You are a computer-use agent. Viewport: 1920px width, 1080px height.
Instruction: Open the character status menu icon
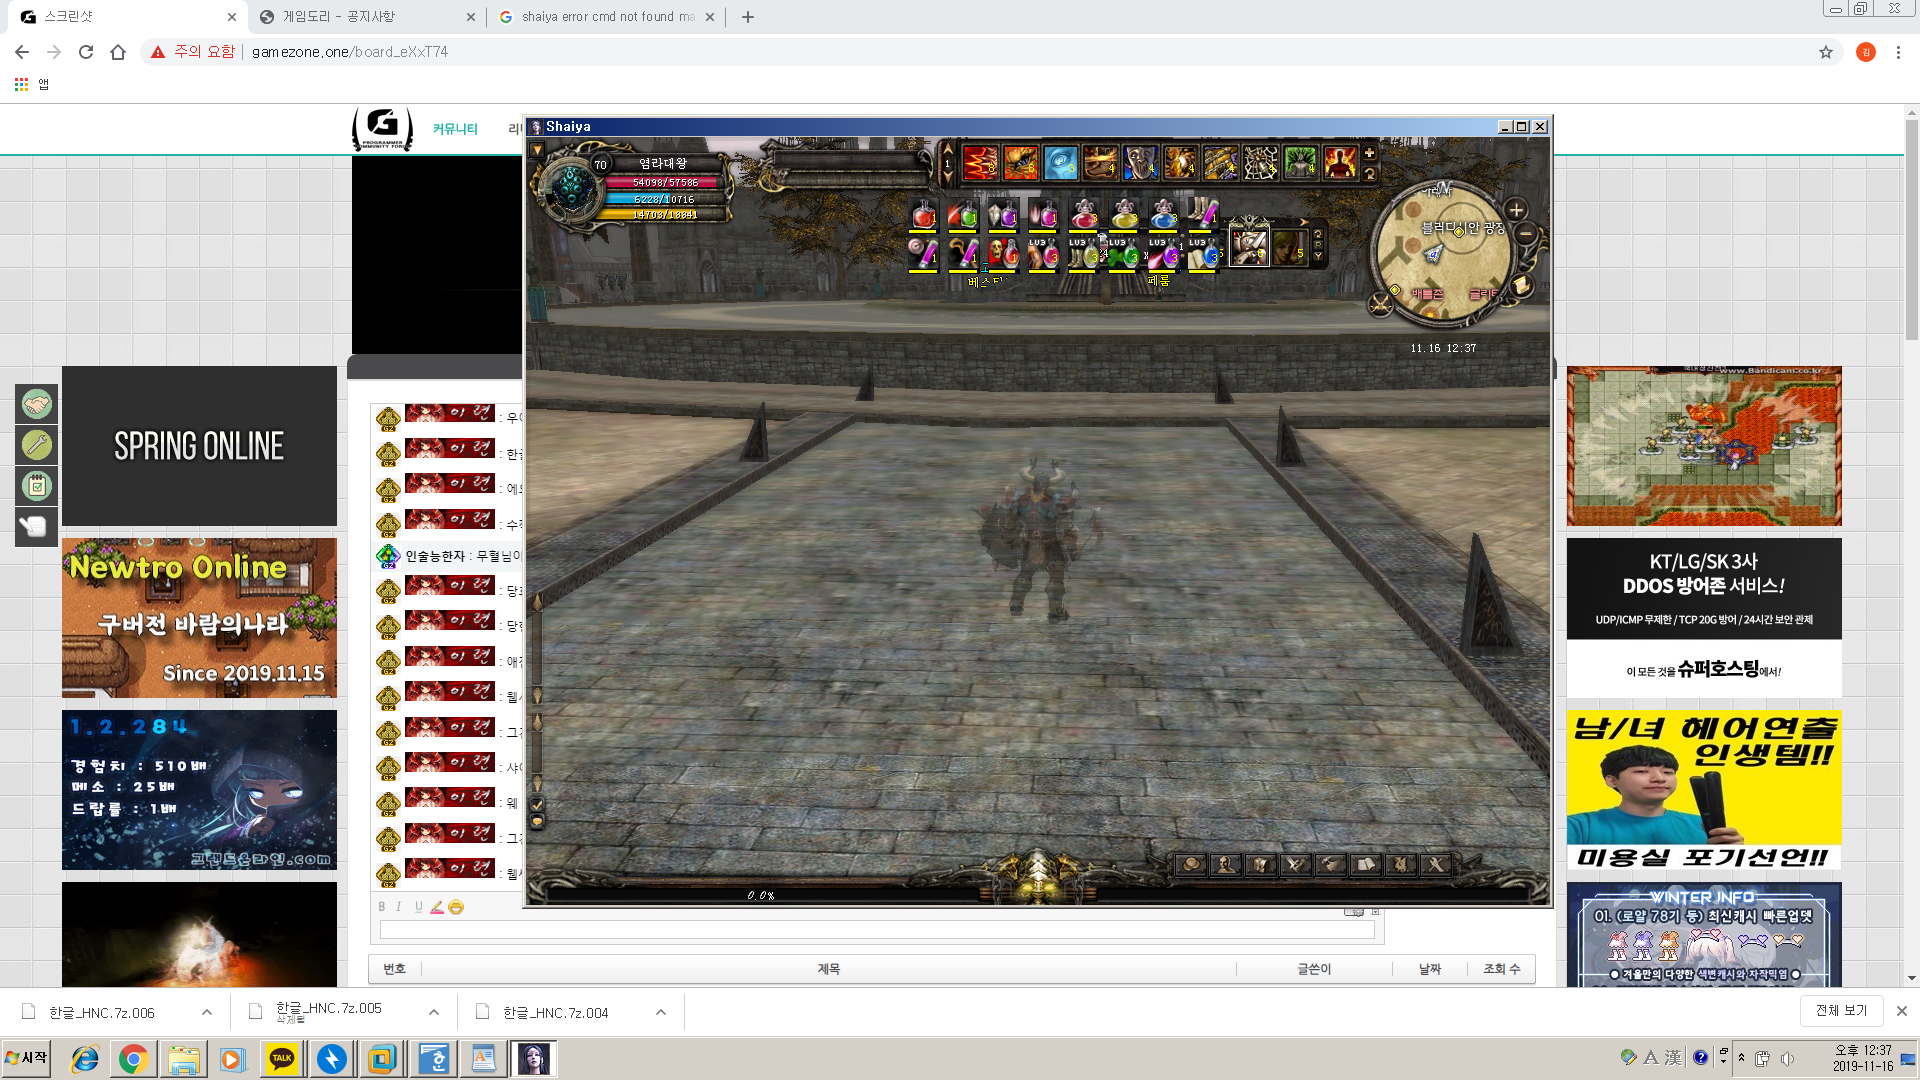point(1226,865)
